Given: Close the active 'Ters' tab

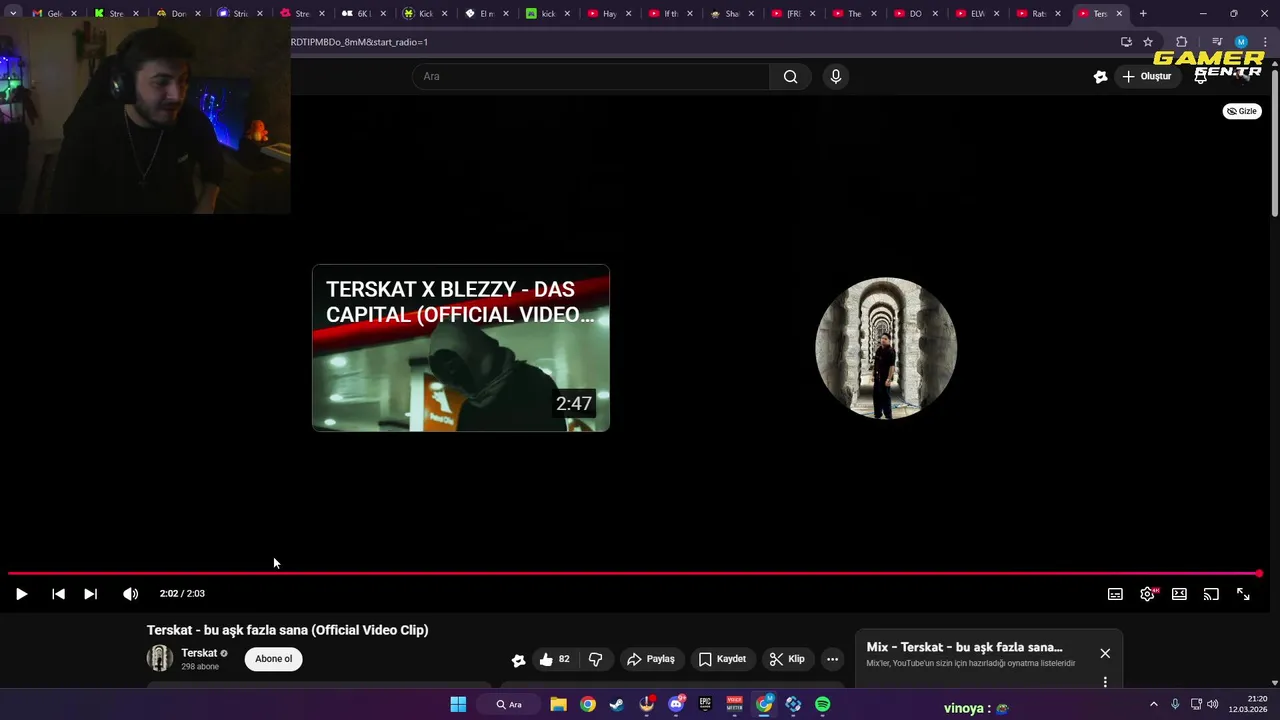Looking at the screenshot, I should coord(1119,14).
